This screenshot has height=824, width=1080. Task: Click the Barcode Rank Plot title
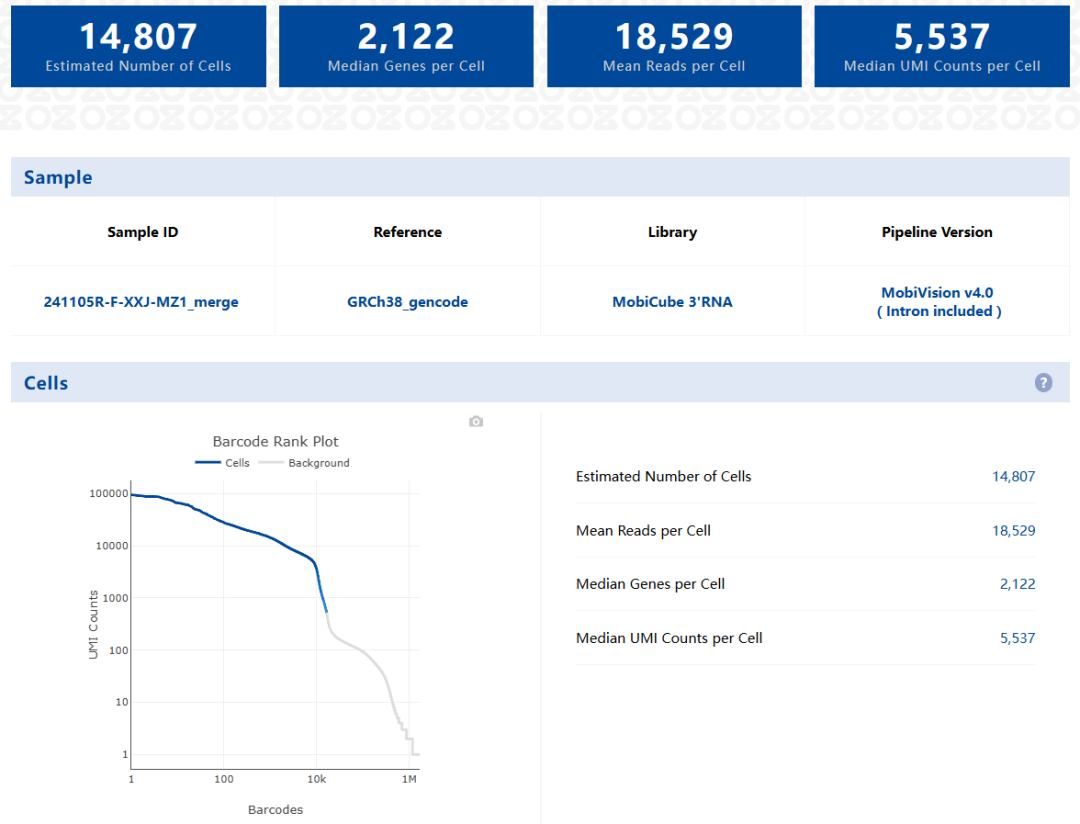[x=275, y=441]
